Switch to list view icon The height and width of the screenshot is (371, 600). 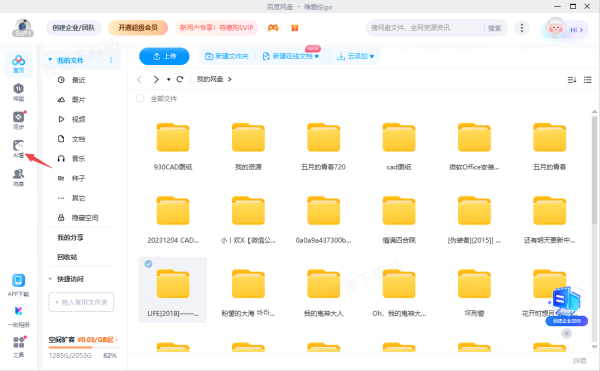pos(587,80)
